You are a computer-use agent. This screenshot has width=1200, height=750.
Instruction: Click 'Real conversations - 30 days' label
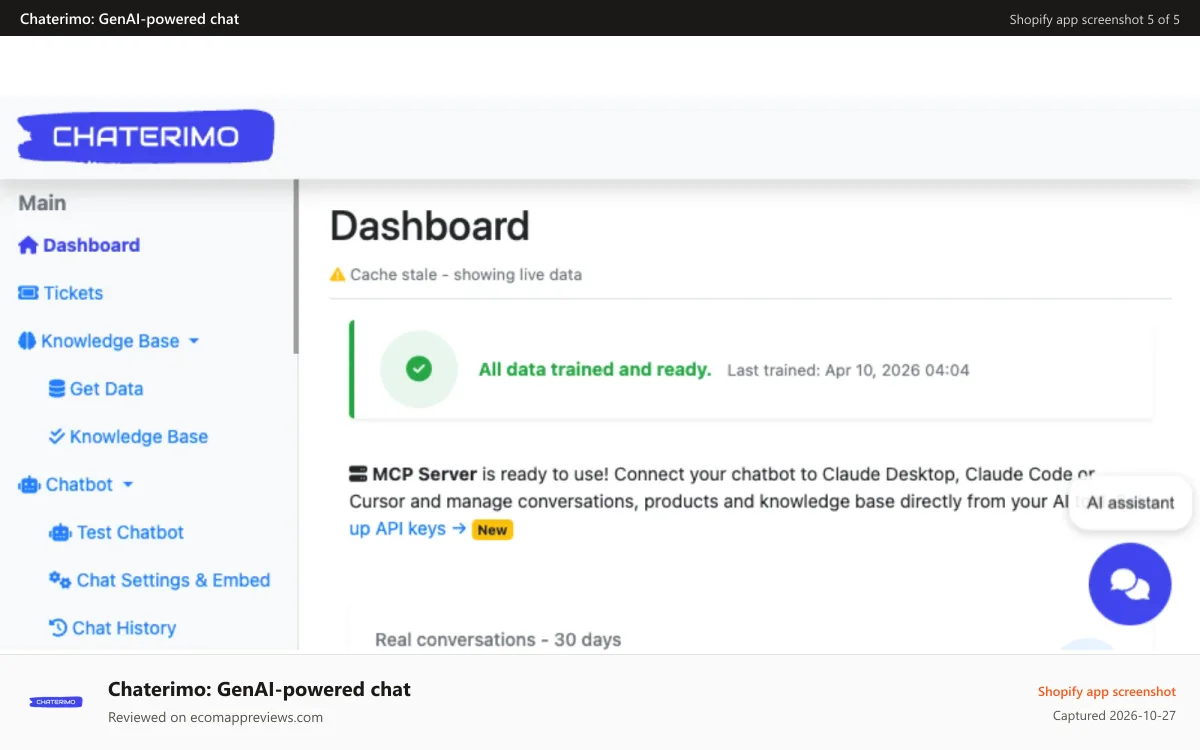[498, 640]
